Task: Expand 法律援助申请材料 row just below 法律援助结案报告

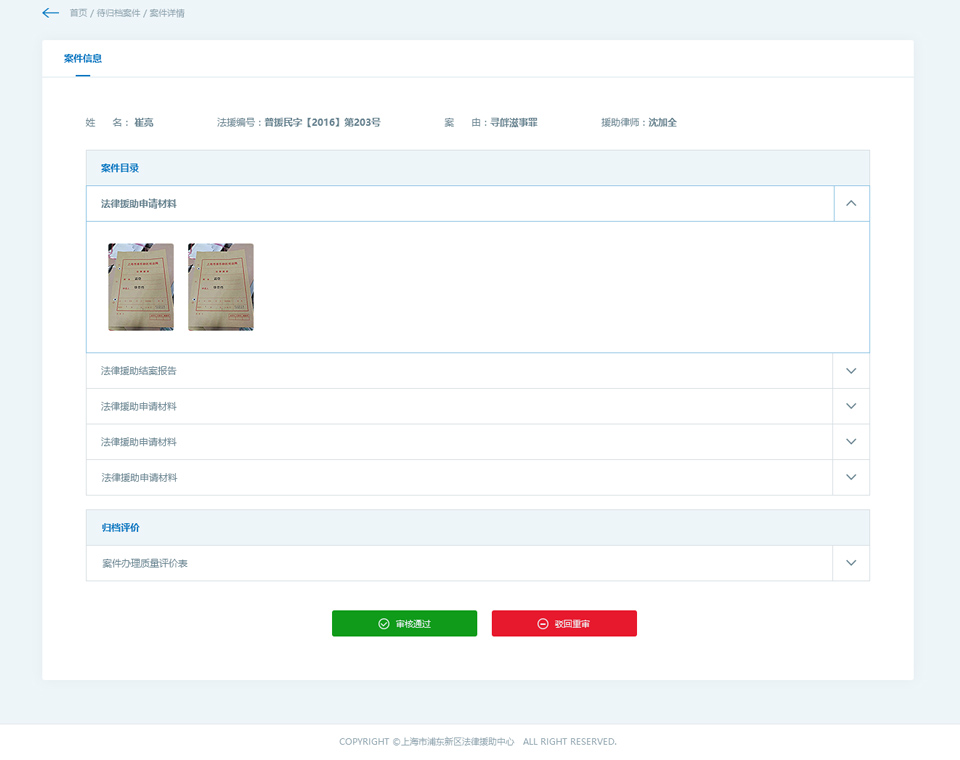Action: click(851, 407)
